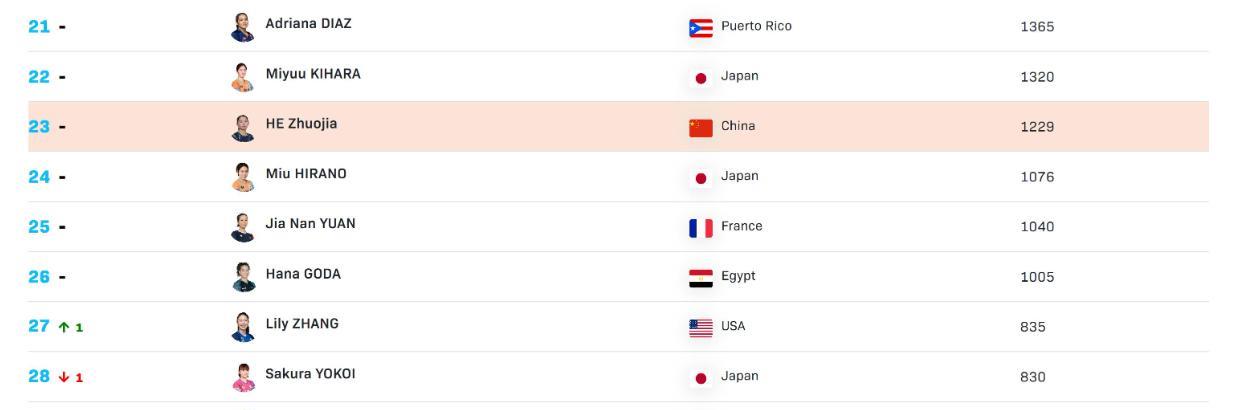Click rank number 25
Viewport: 1245px width, 410px height.
(39, 227)
